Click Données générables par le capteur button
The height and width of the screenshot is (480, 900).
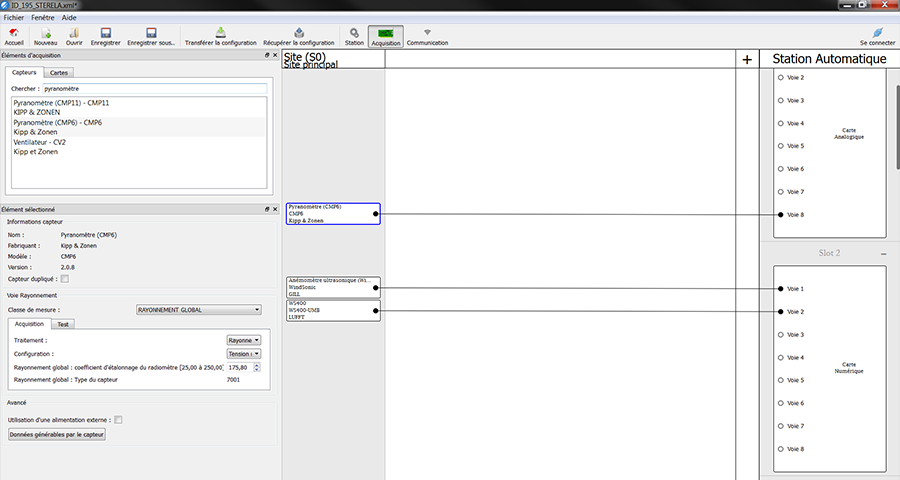(57, 435)
